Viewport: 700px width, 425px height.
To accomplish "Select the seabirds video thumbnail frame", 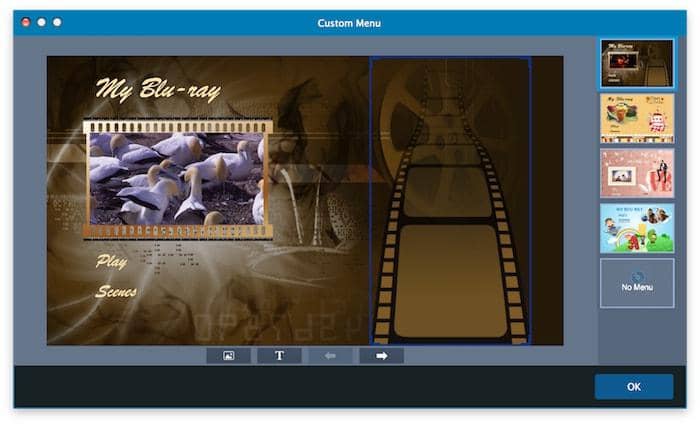I will (x=177, y=179).
